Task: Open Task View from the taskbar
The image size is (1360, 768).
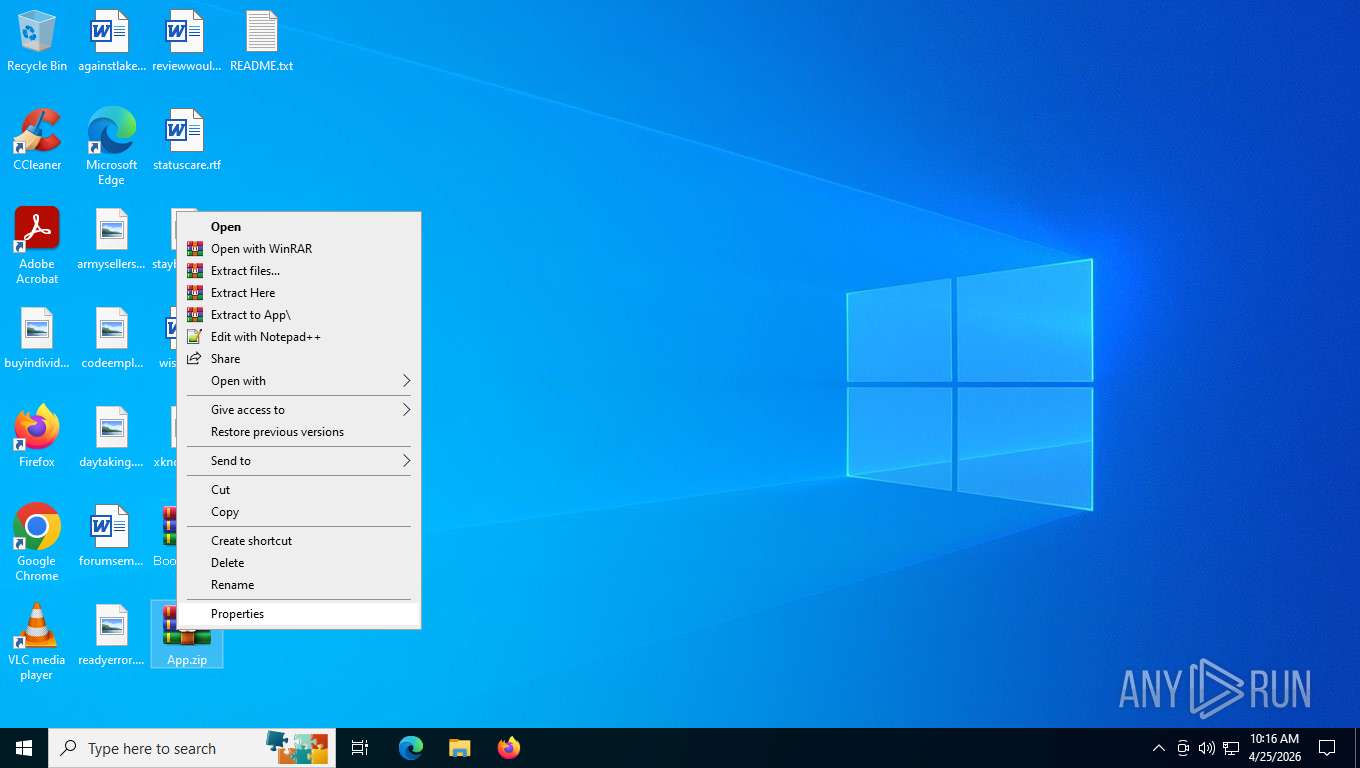Action: 360,748
